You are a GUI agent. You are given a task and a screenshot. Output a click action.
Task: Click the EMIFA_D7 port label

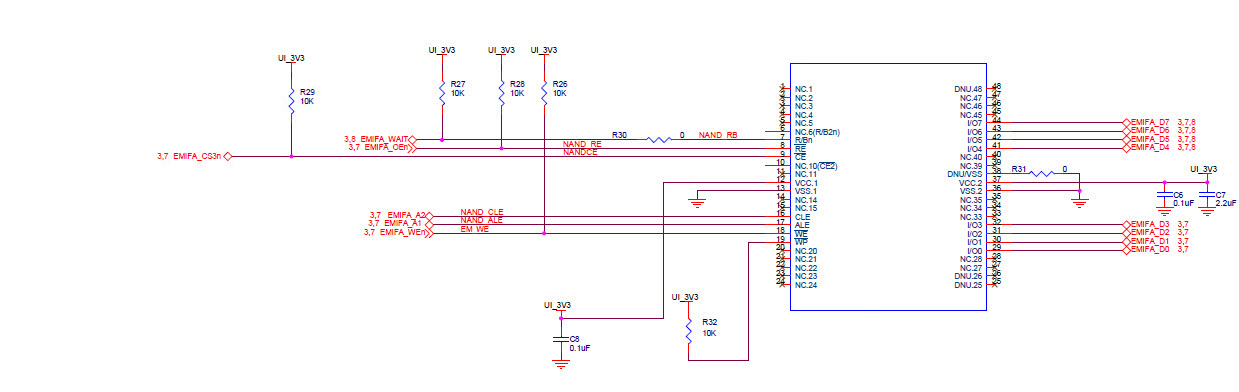tap(1150, 122)
